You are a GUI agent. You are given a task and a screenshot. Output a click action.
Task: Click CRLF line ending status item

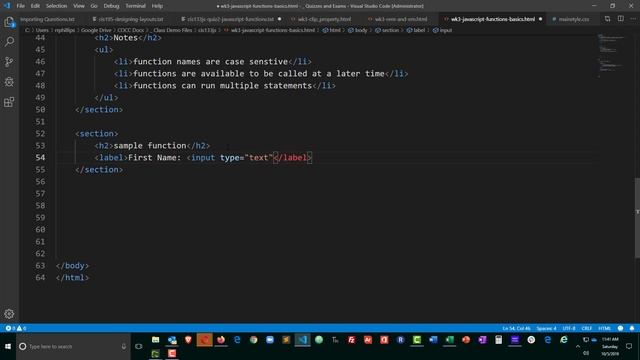coord(587,328)
